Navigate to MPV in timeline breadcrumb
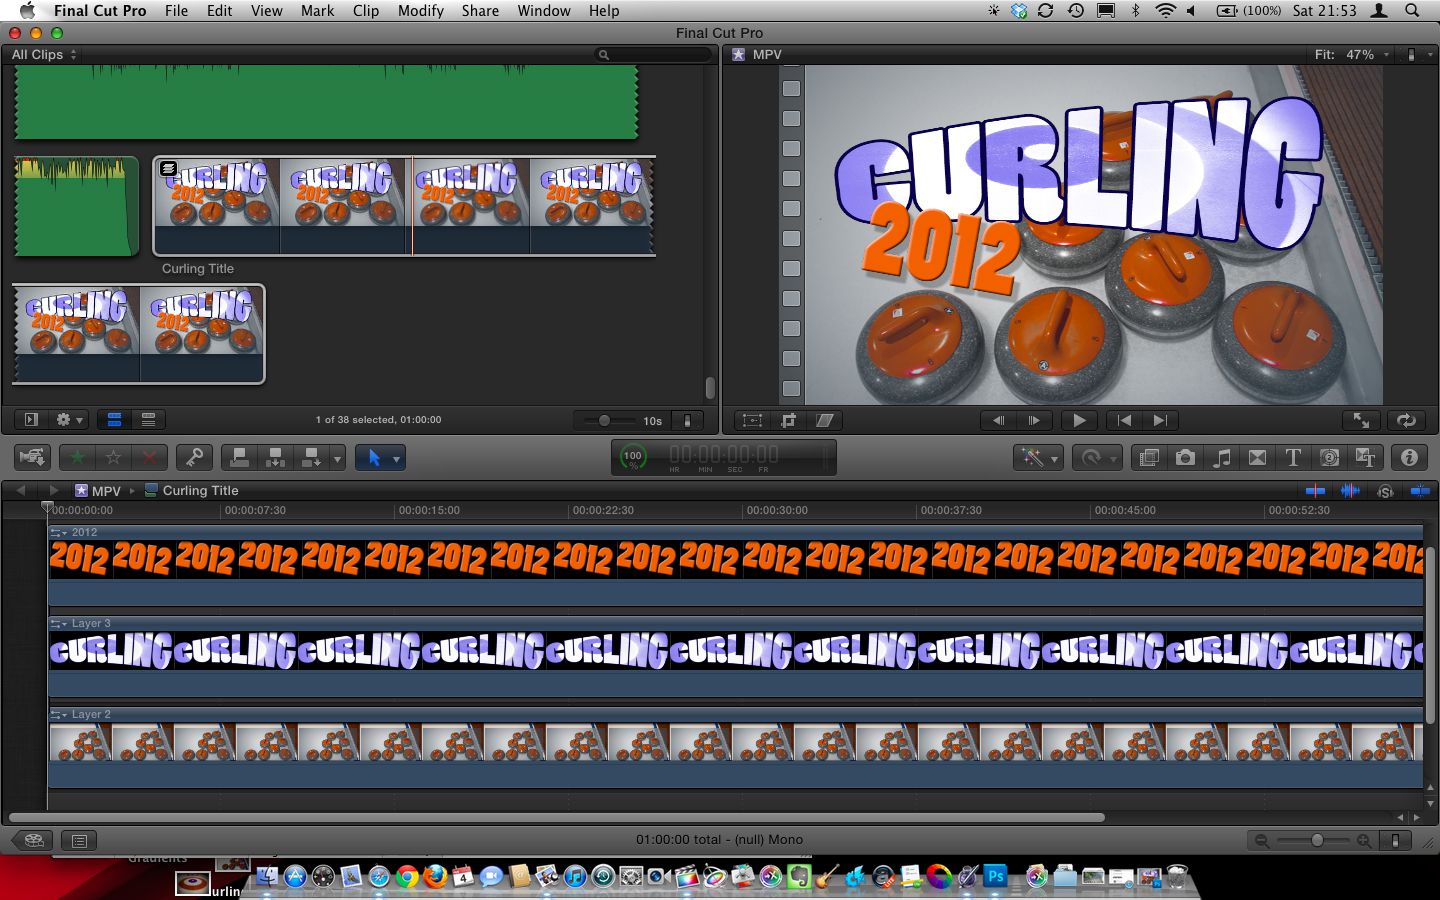The image size is (1440, 900). tap(98, 491)
